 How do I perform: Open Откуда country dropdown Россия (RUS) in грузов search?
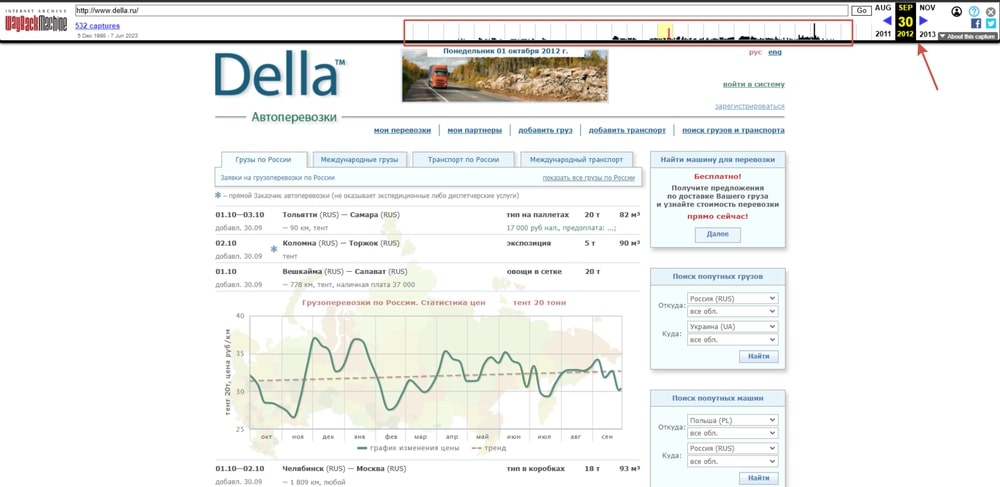coord(733,298)
